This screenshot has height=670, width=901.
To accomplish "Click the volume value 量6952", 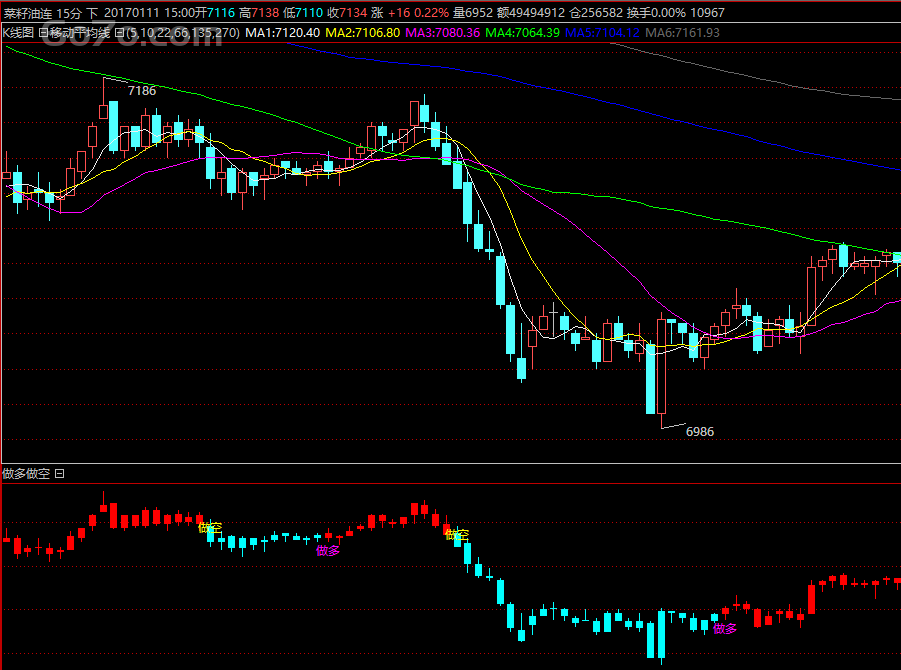I will click(x=473, y=13).
